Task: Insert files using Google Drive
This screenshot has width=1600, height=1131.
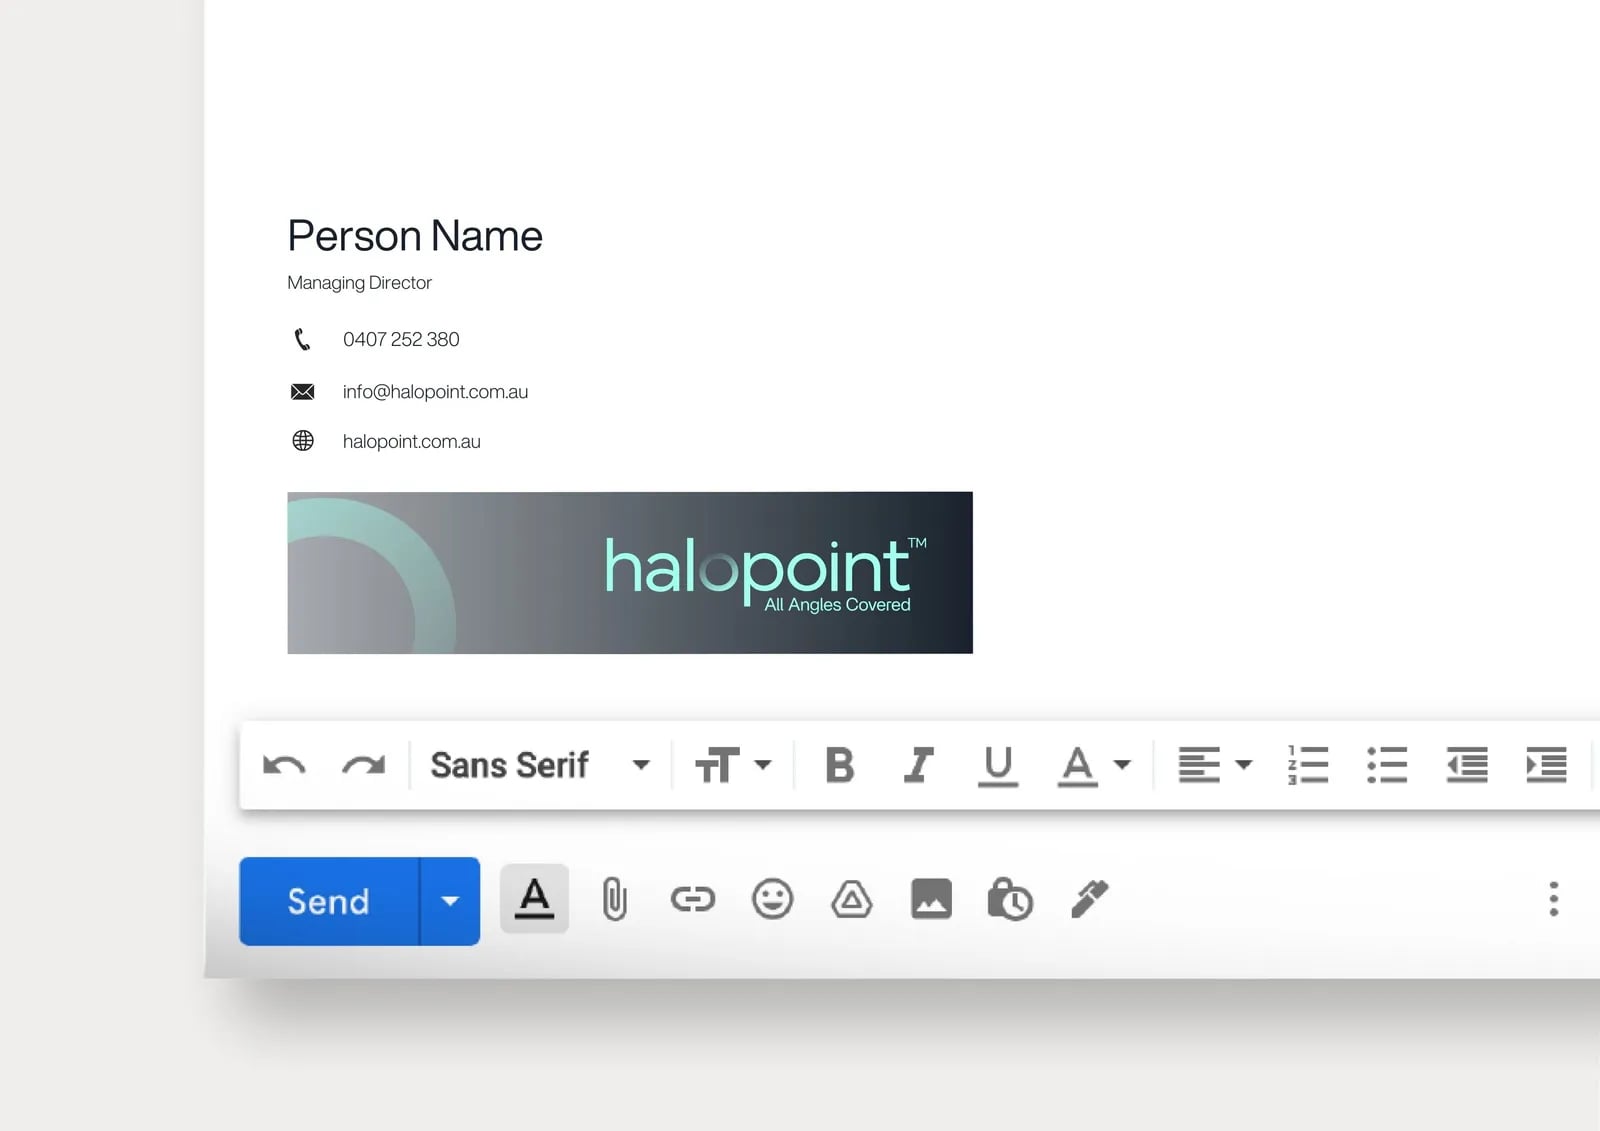Action: click(851, 899)
